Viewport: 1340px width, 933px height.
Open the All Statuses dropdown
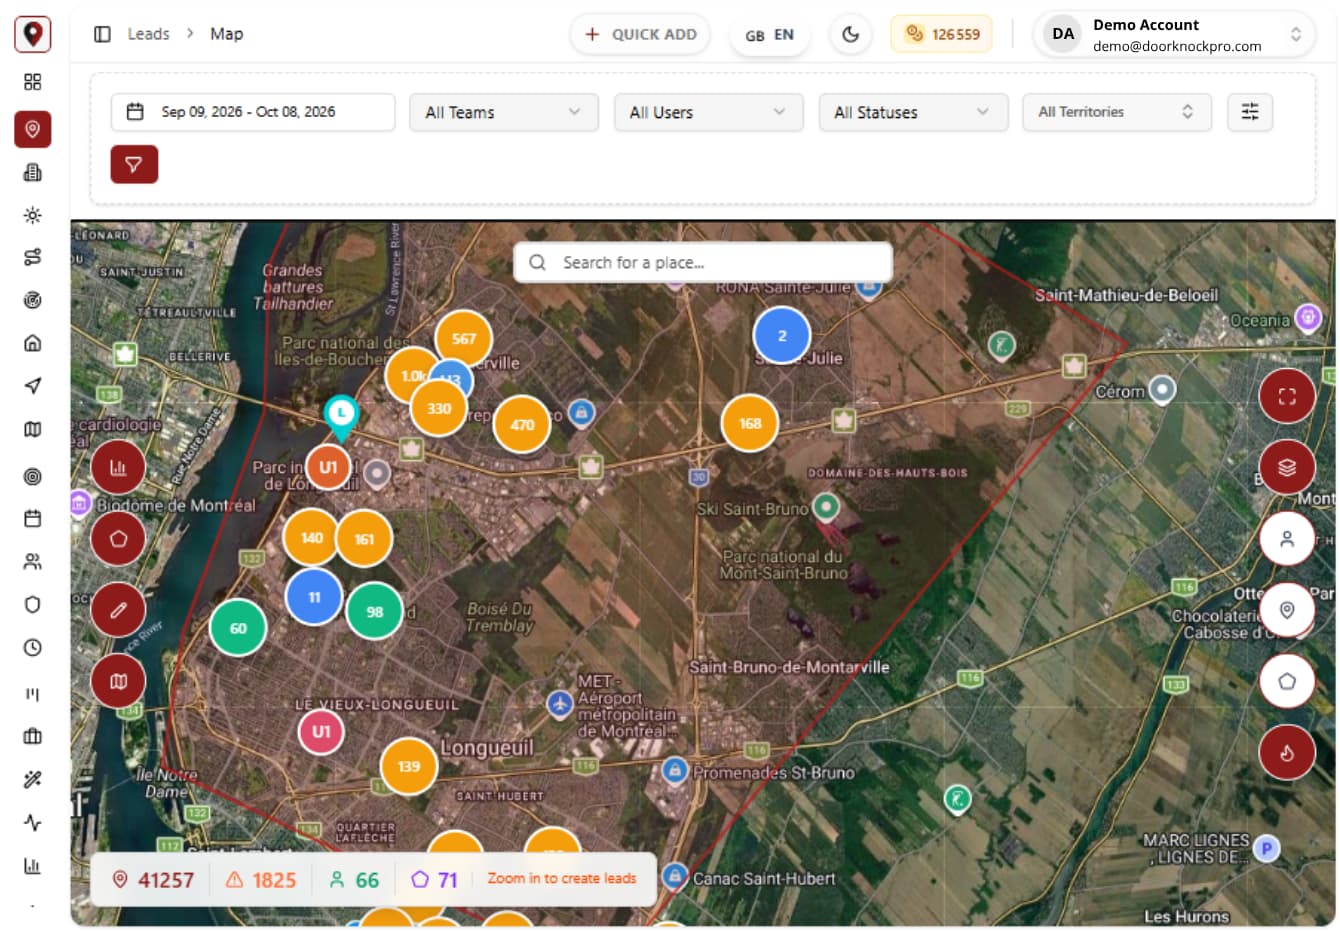[x=913, y=112]
